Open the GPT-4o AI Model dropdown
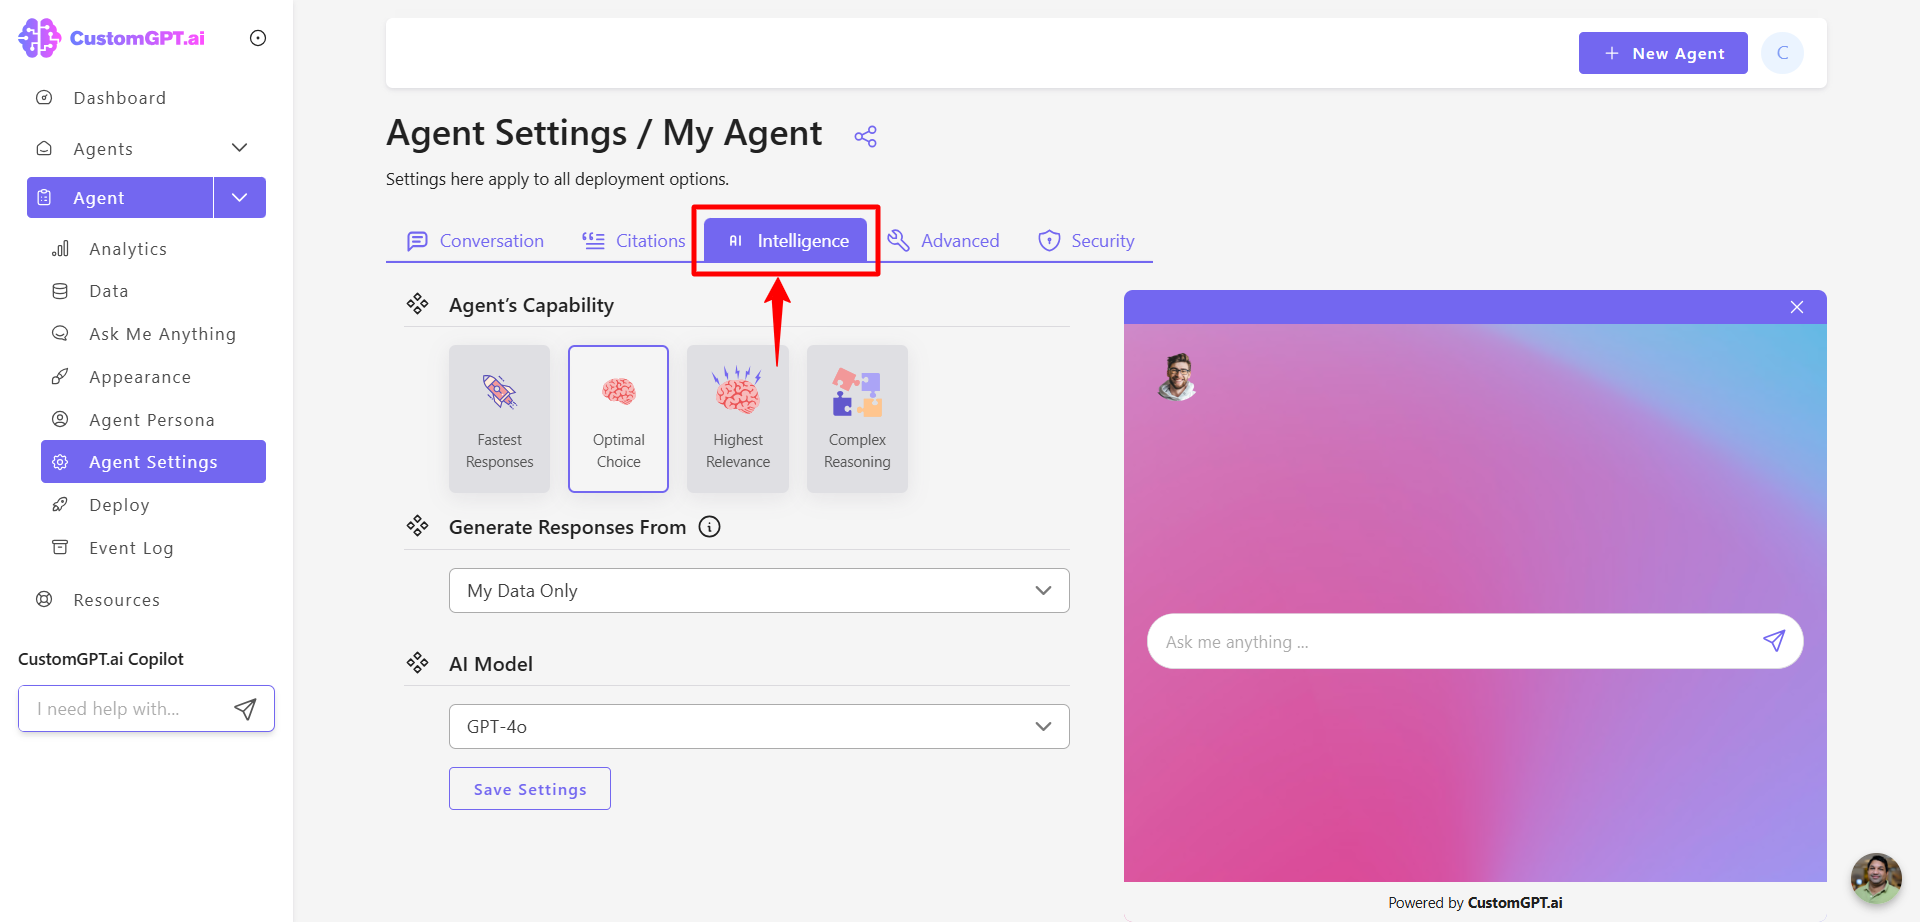1920x922 pixels. tap(759, 727)
